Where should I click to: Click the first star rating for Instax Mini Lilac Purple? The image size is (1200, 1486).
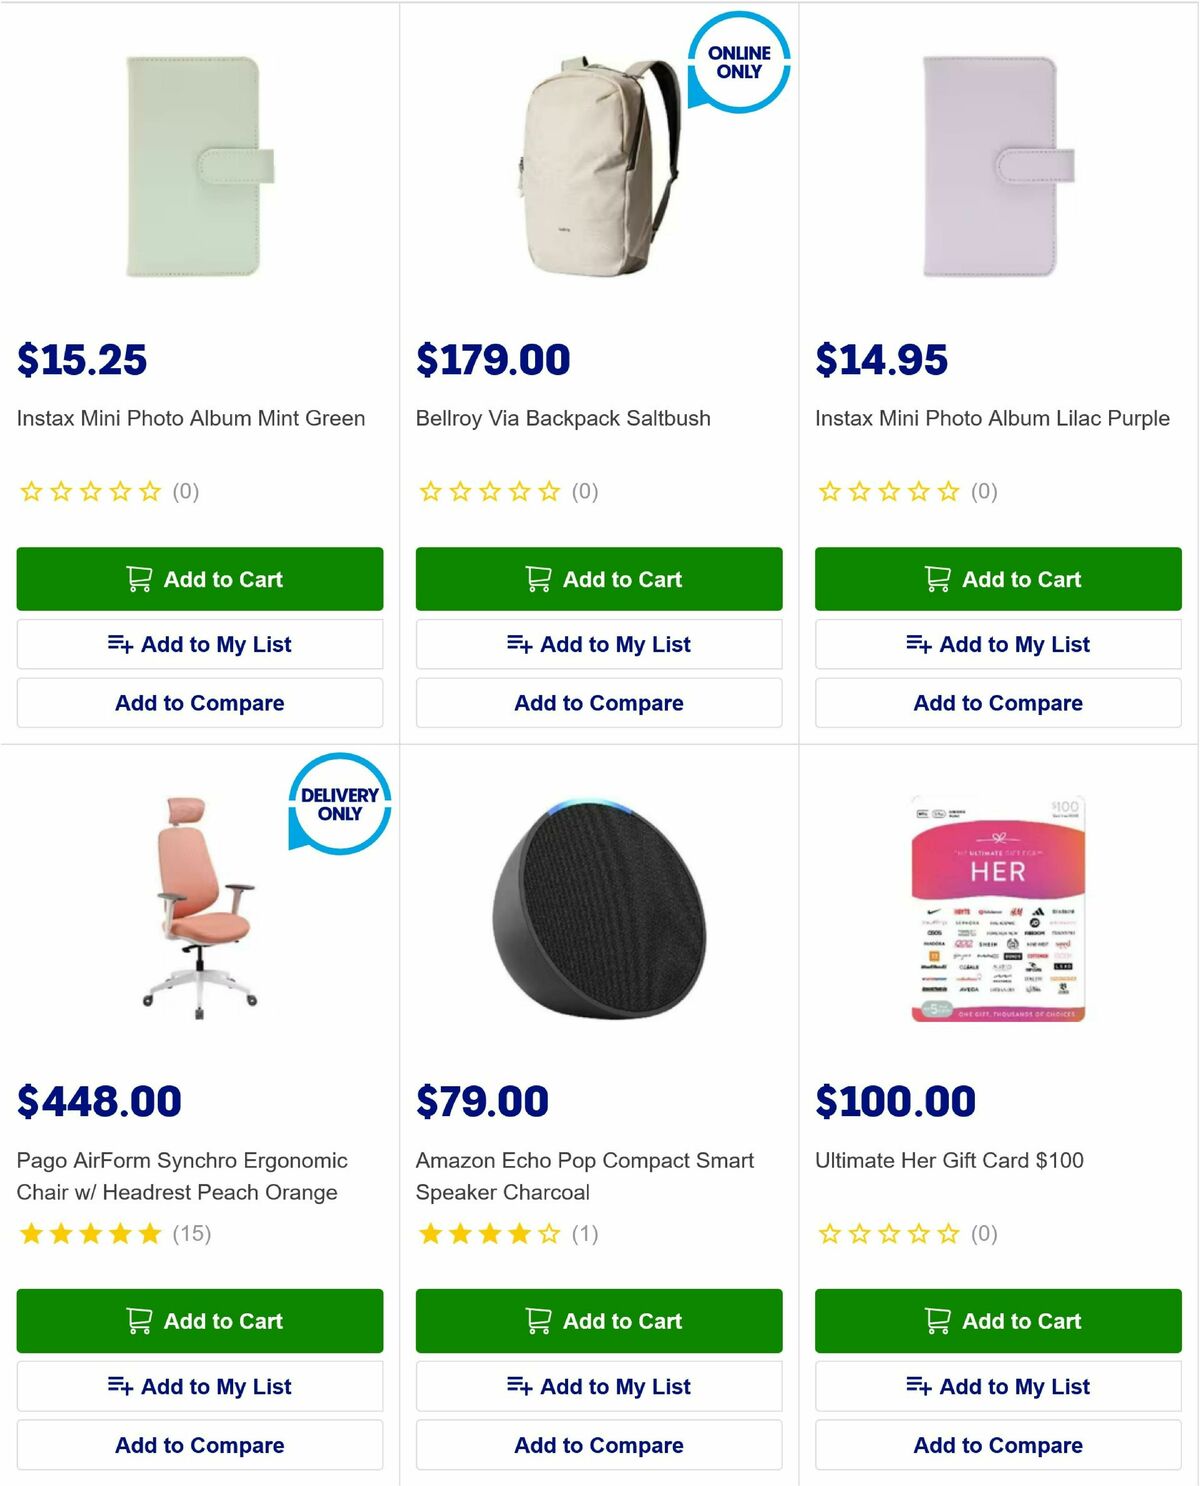tap(829, 491)
